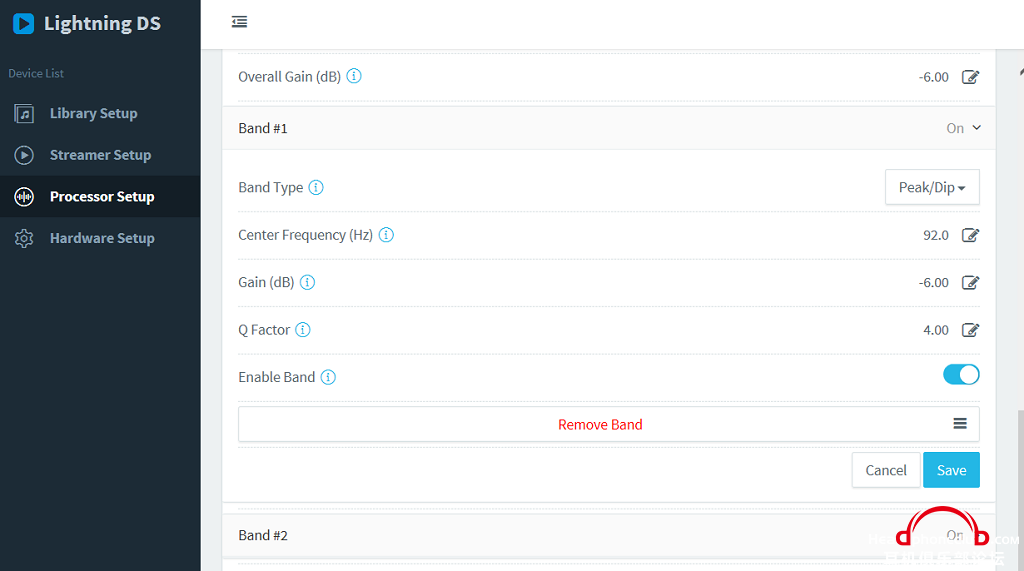Collapse the Band #1 section chevron

976,128
